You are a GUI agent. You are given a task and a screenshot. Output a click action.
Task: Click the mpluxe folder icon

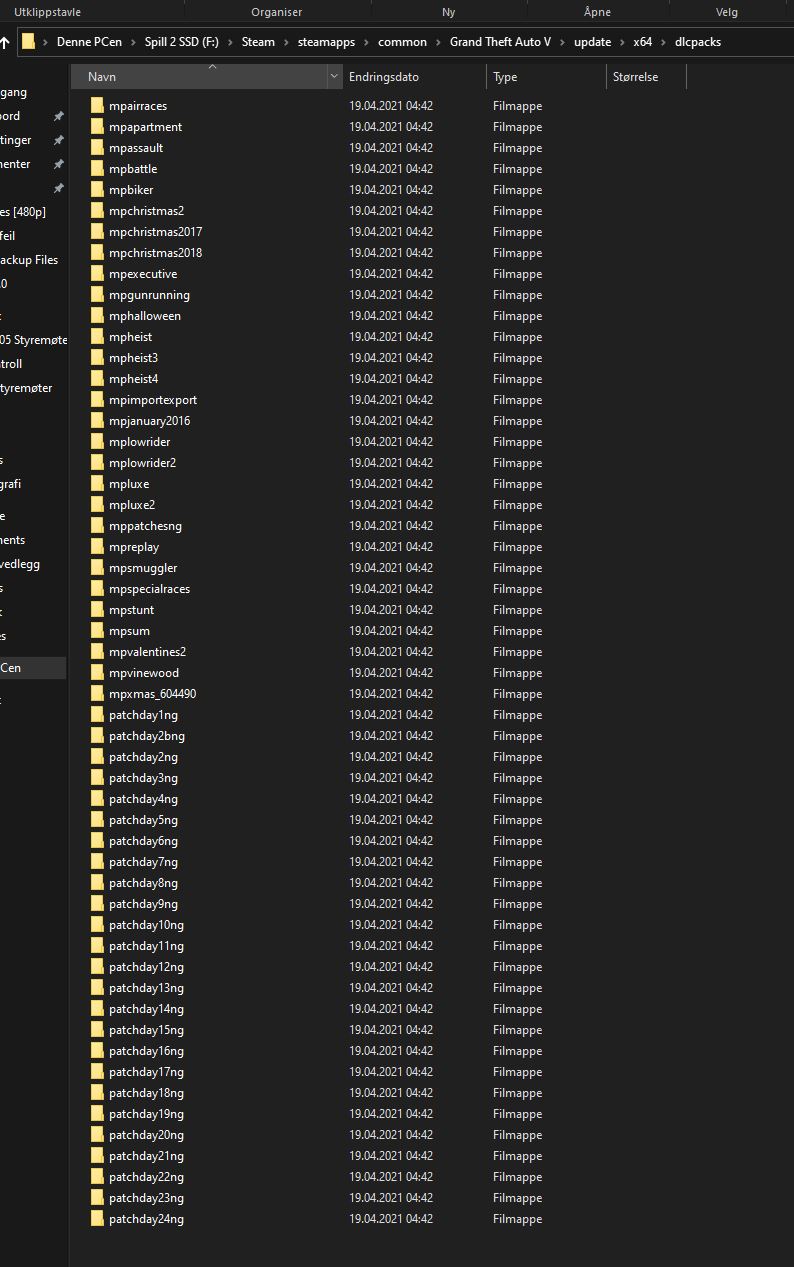click(x=97, y=484)
